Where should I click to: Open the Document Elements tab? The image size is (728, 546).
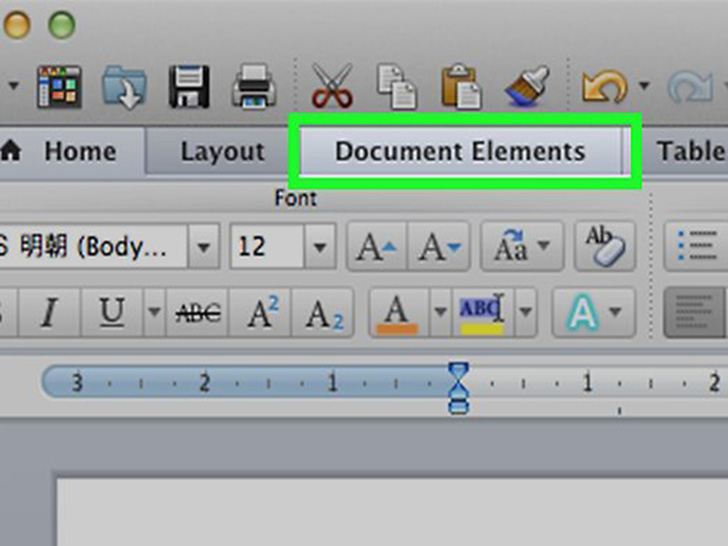[461, 151]
